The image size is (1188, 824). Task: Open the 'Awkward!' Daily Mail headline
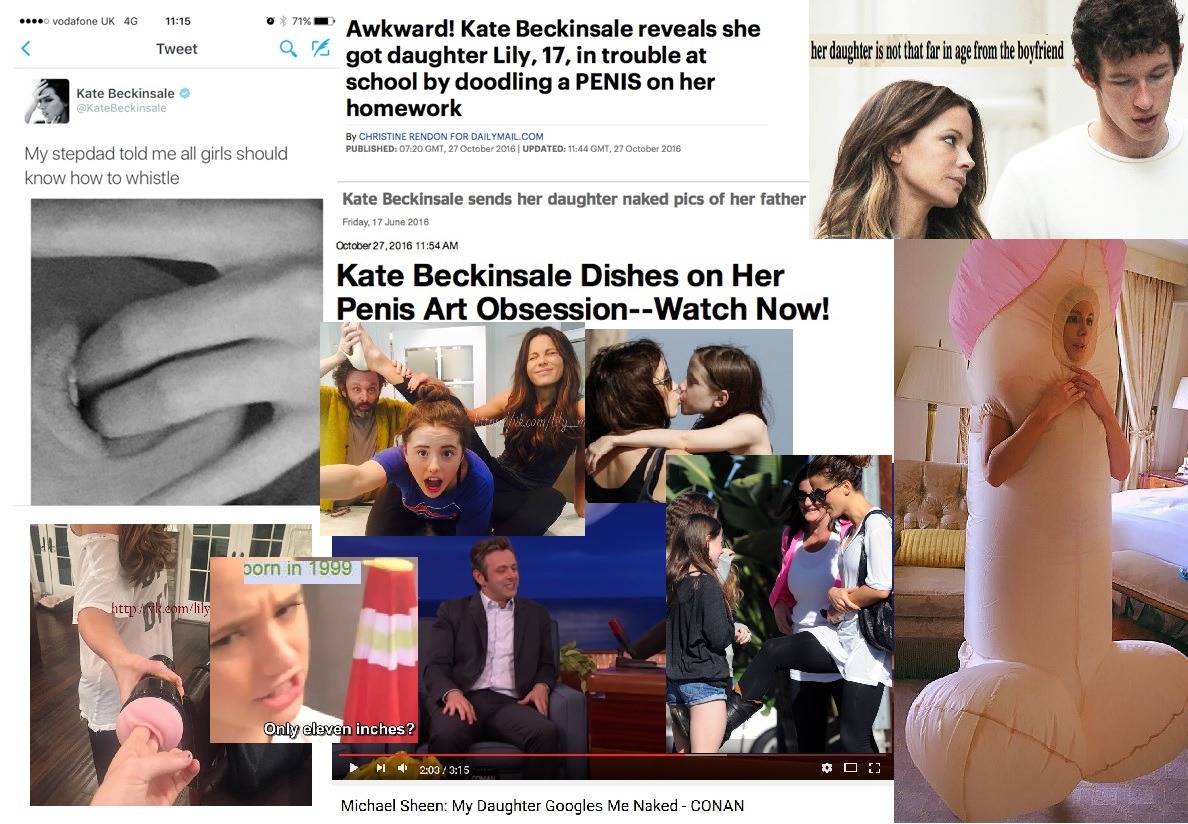pyautogui.click(x=552, y=68)
